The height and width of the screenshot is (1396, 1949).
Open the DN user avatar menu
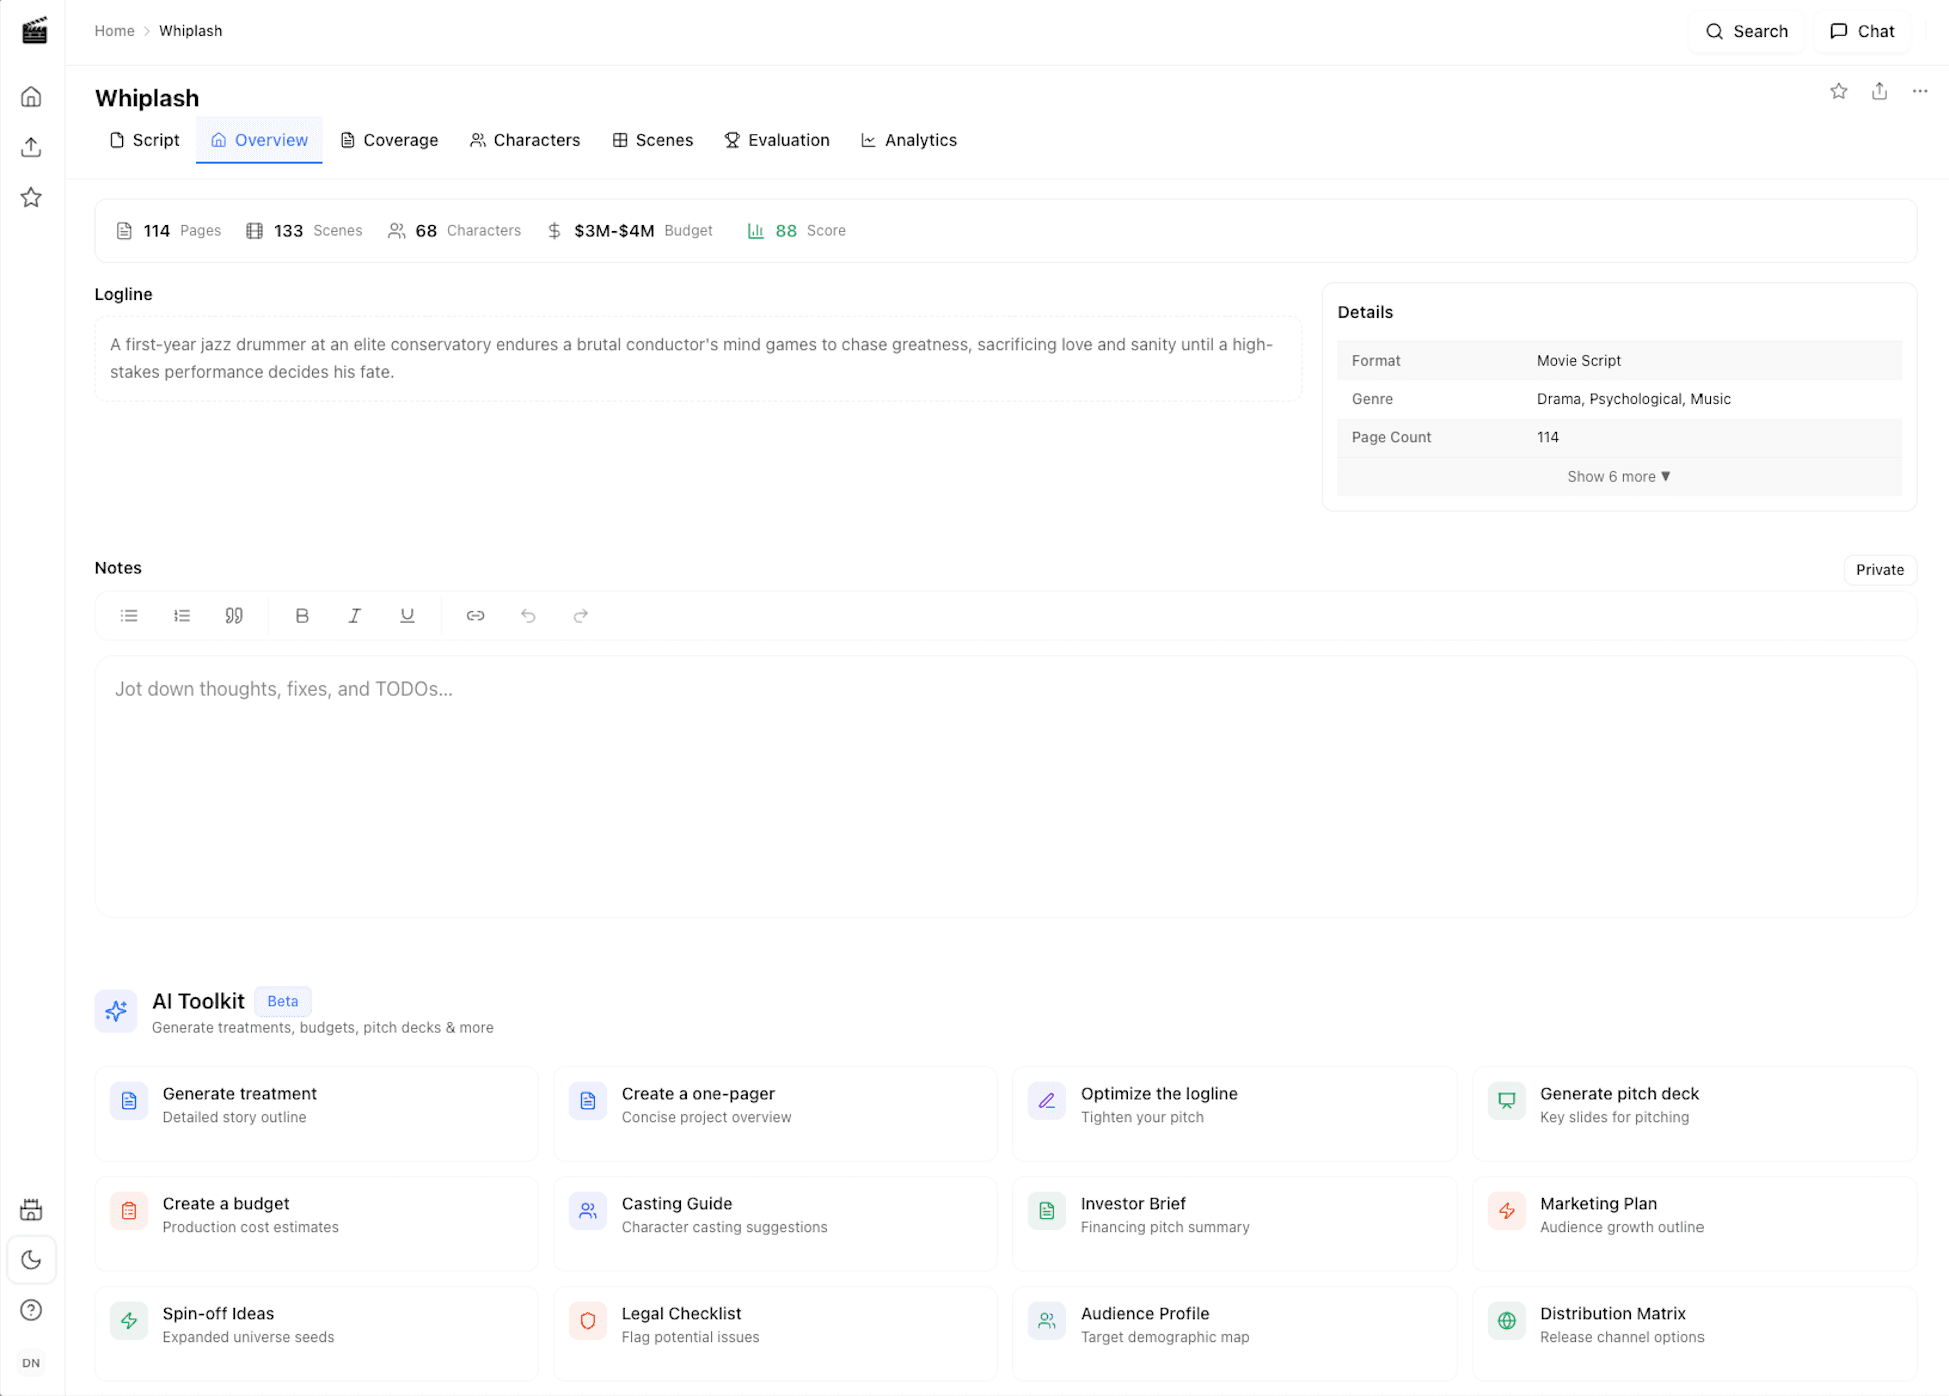(x=31, y=1363)
